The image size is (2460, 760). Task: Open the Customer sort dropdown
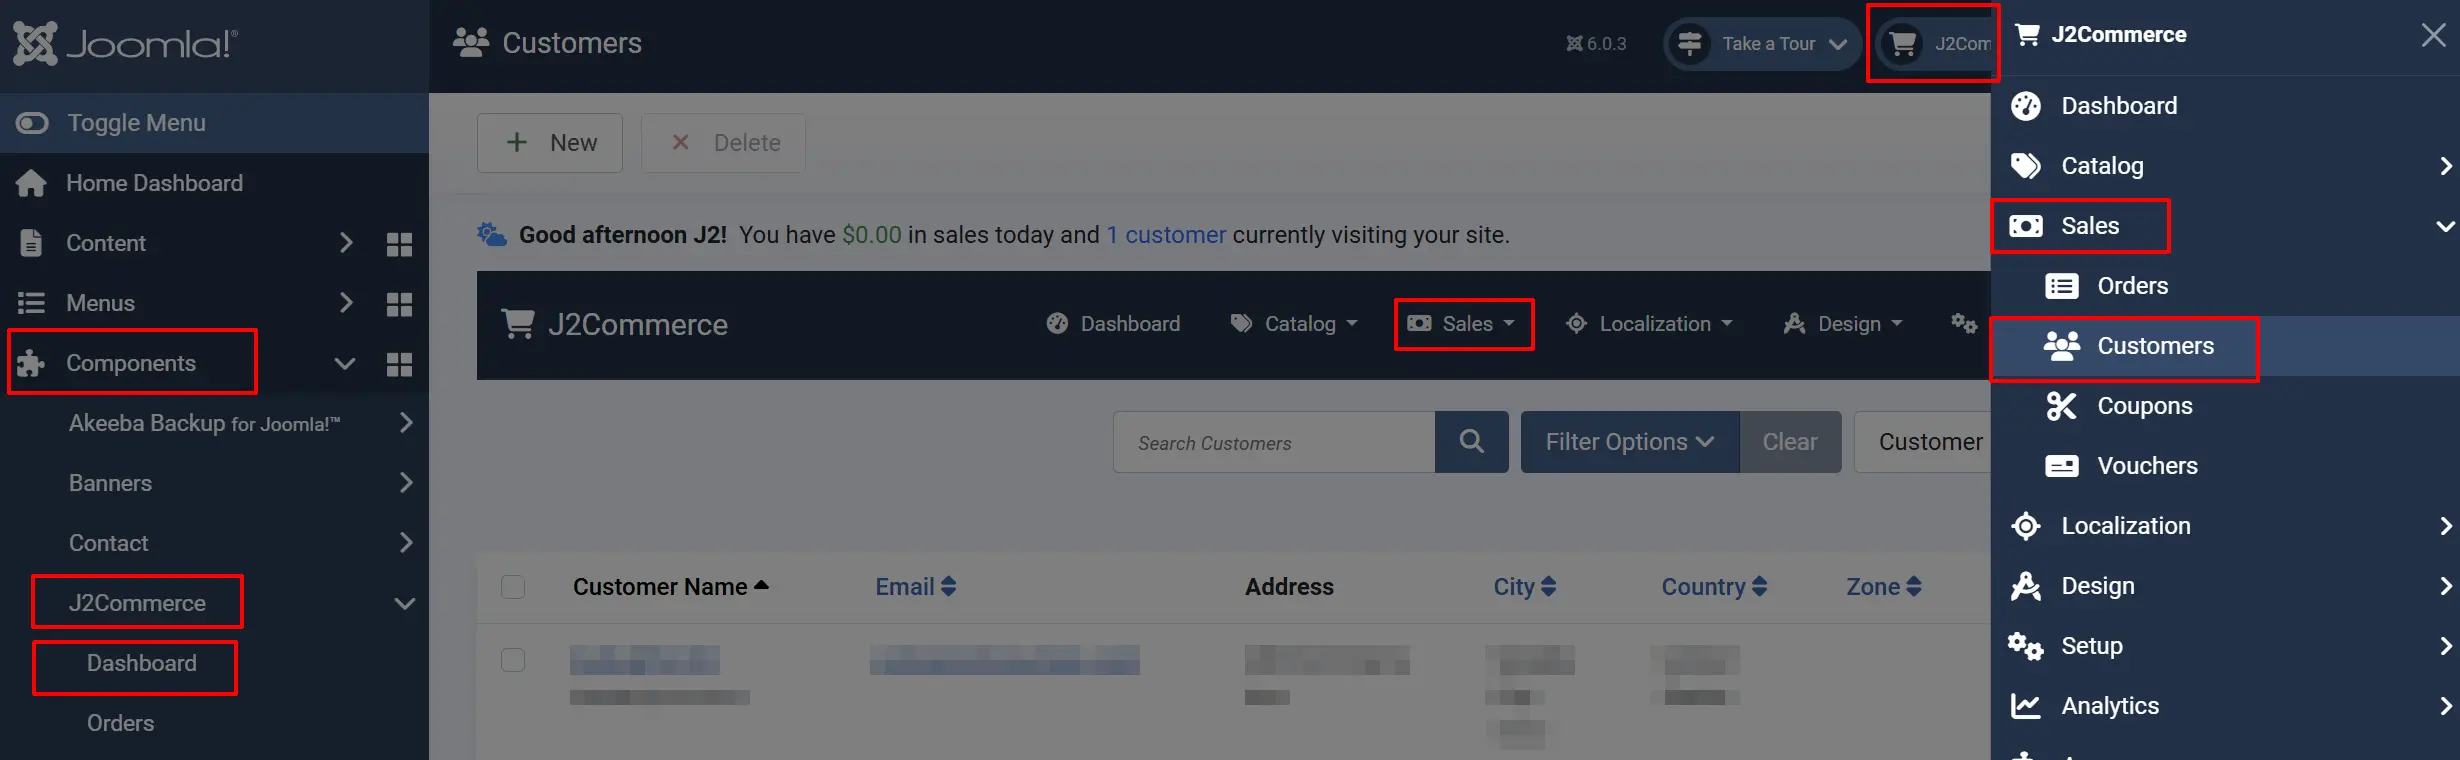[x=1922, y=442]
